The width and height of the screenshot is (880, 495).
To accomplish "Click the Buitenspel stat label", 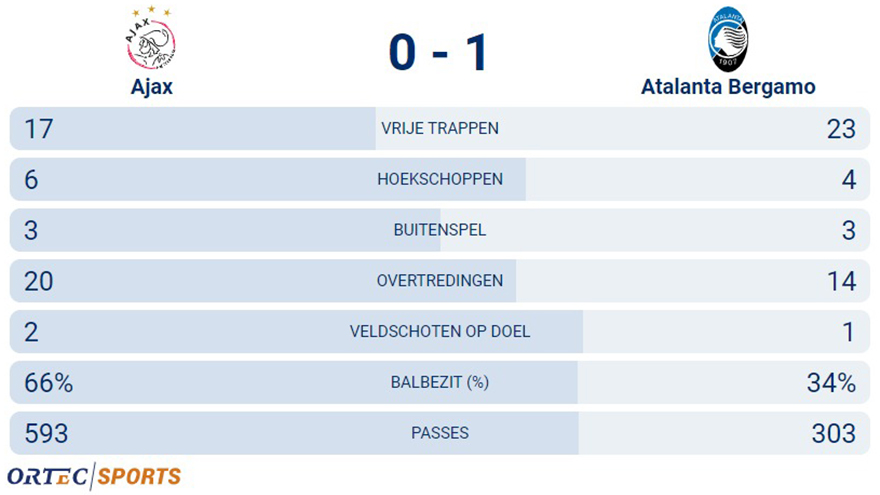I will click(440, 230).
